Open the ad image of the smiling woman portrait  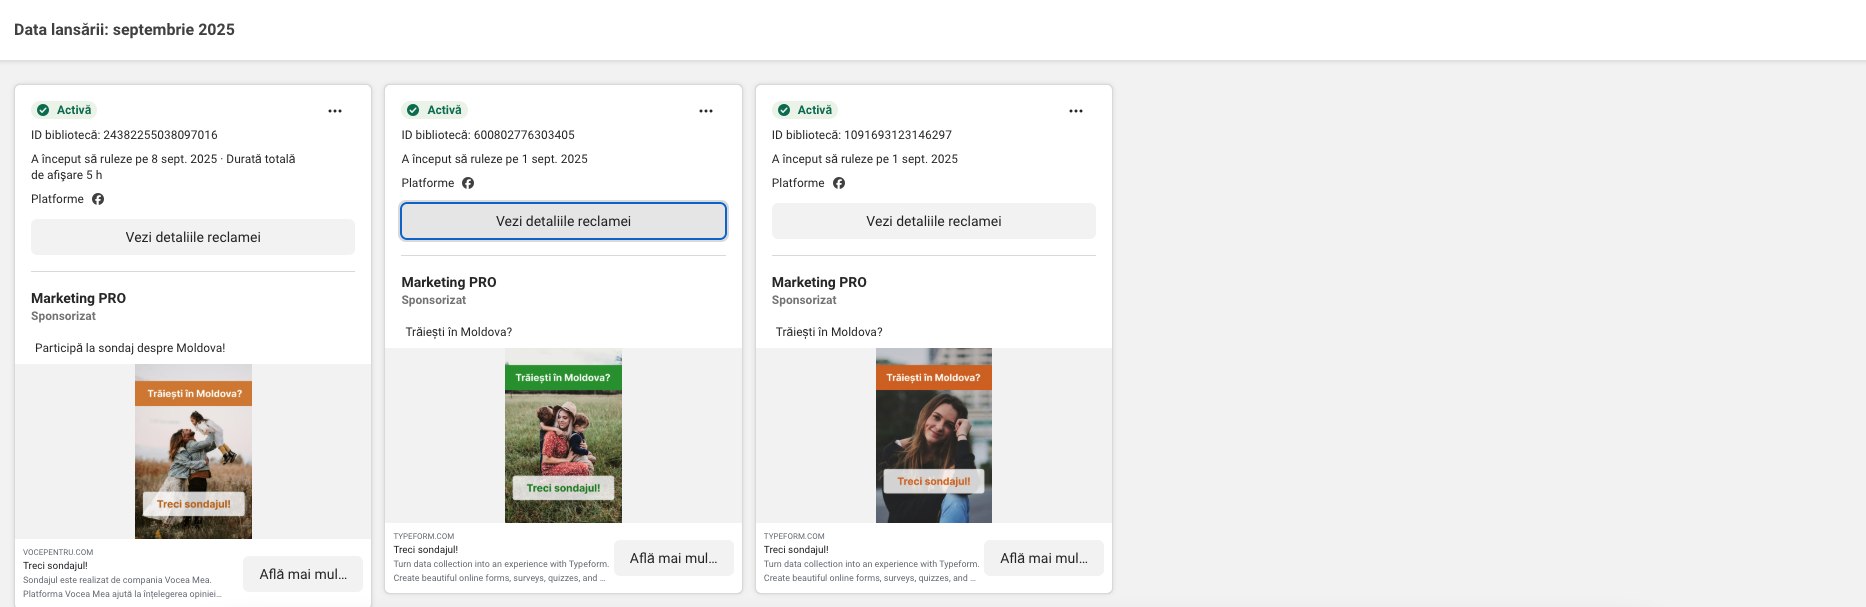click(934, 435)
